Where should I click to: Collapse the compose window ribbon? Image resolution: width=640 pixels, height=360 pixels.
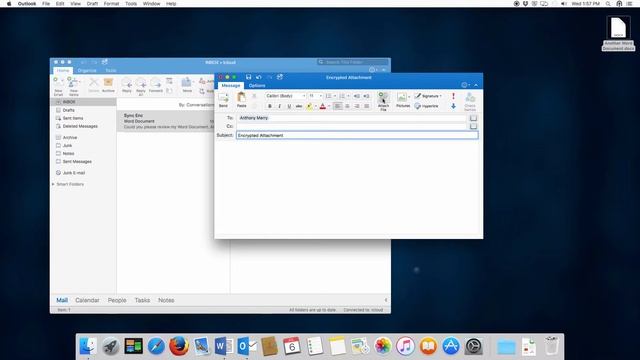coord(476,85)
